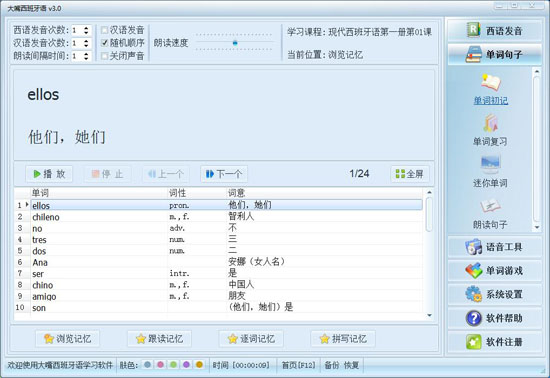Click the 朗读间隔时间 spinner arrows
Screen dimensions: 550x378
[86, 56]
